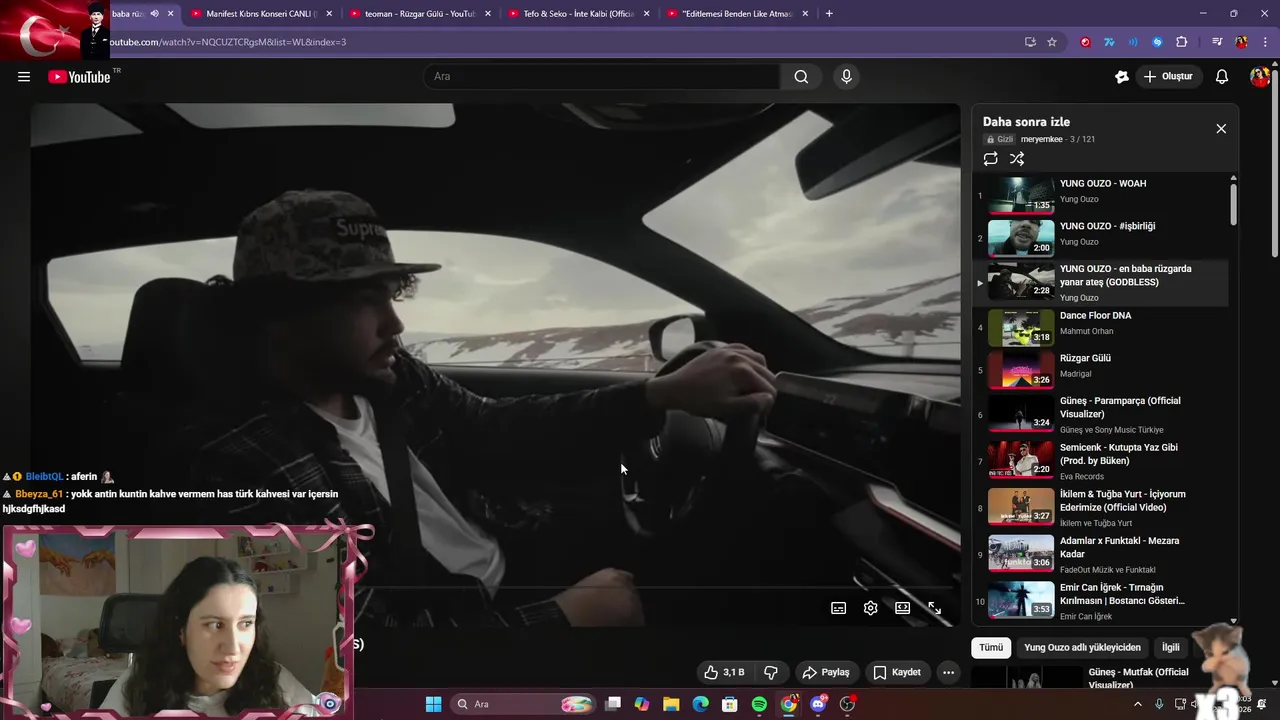Open Güneş - Paramparça (Official Visualizer)

pyautogui.click(x=1100, y=414)
